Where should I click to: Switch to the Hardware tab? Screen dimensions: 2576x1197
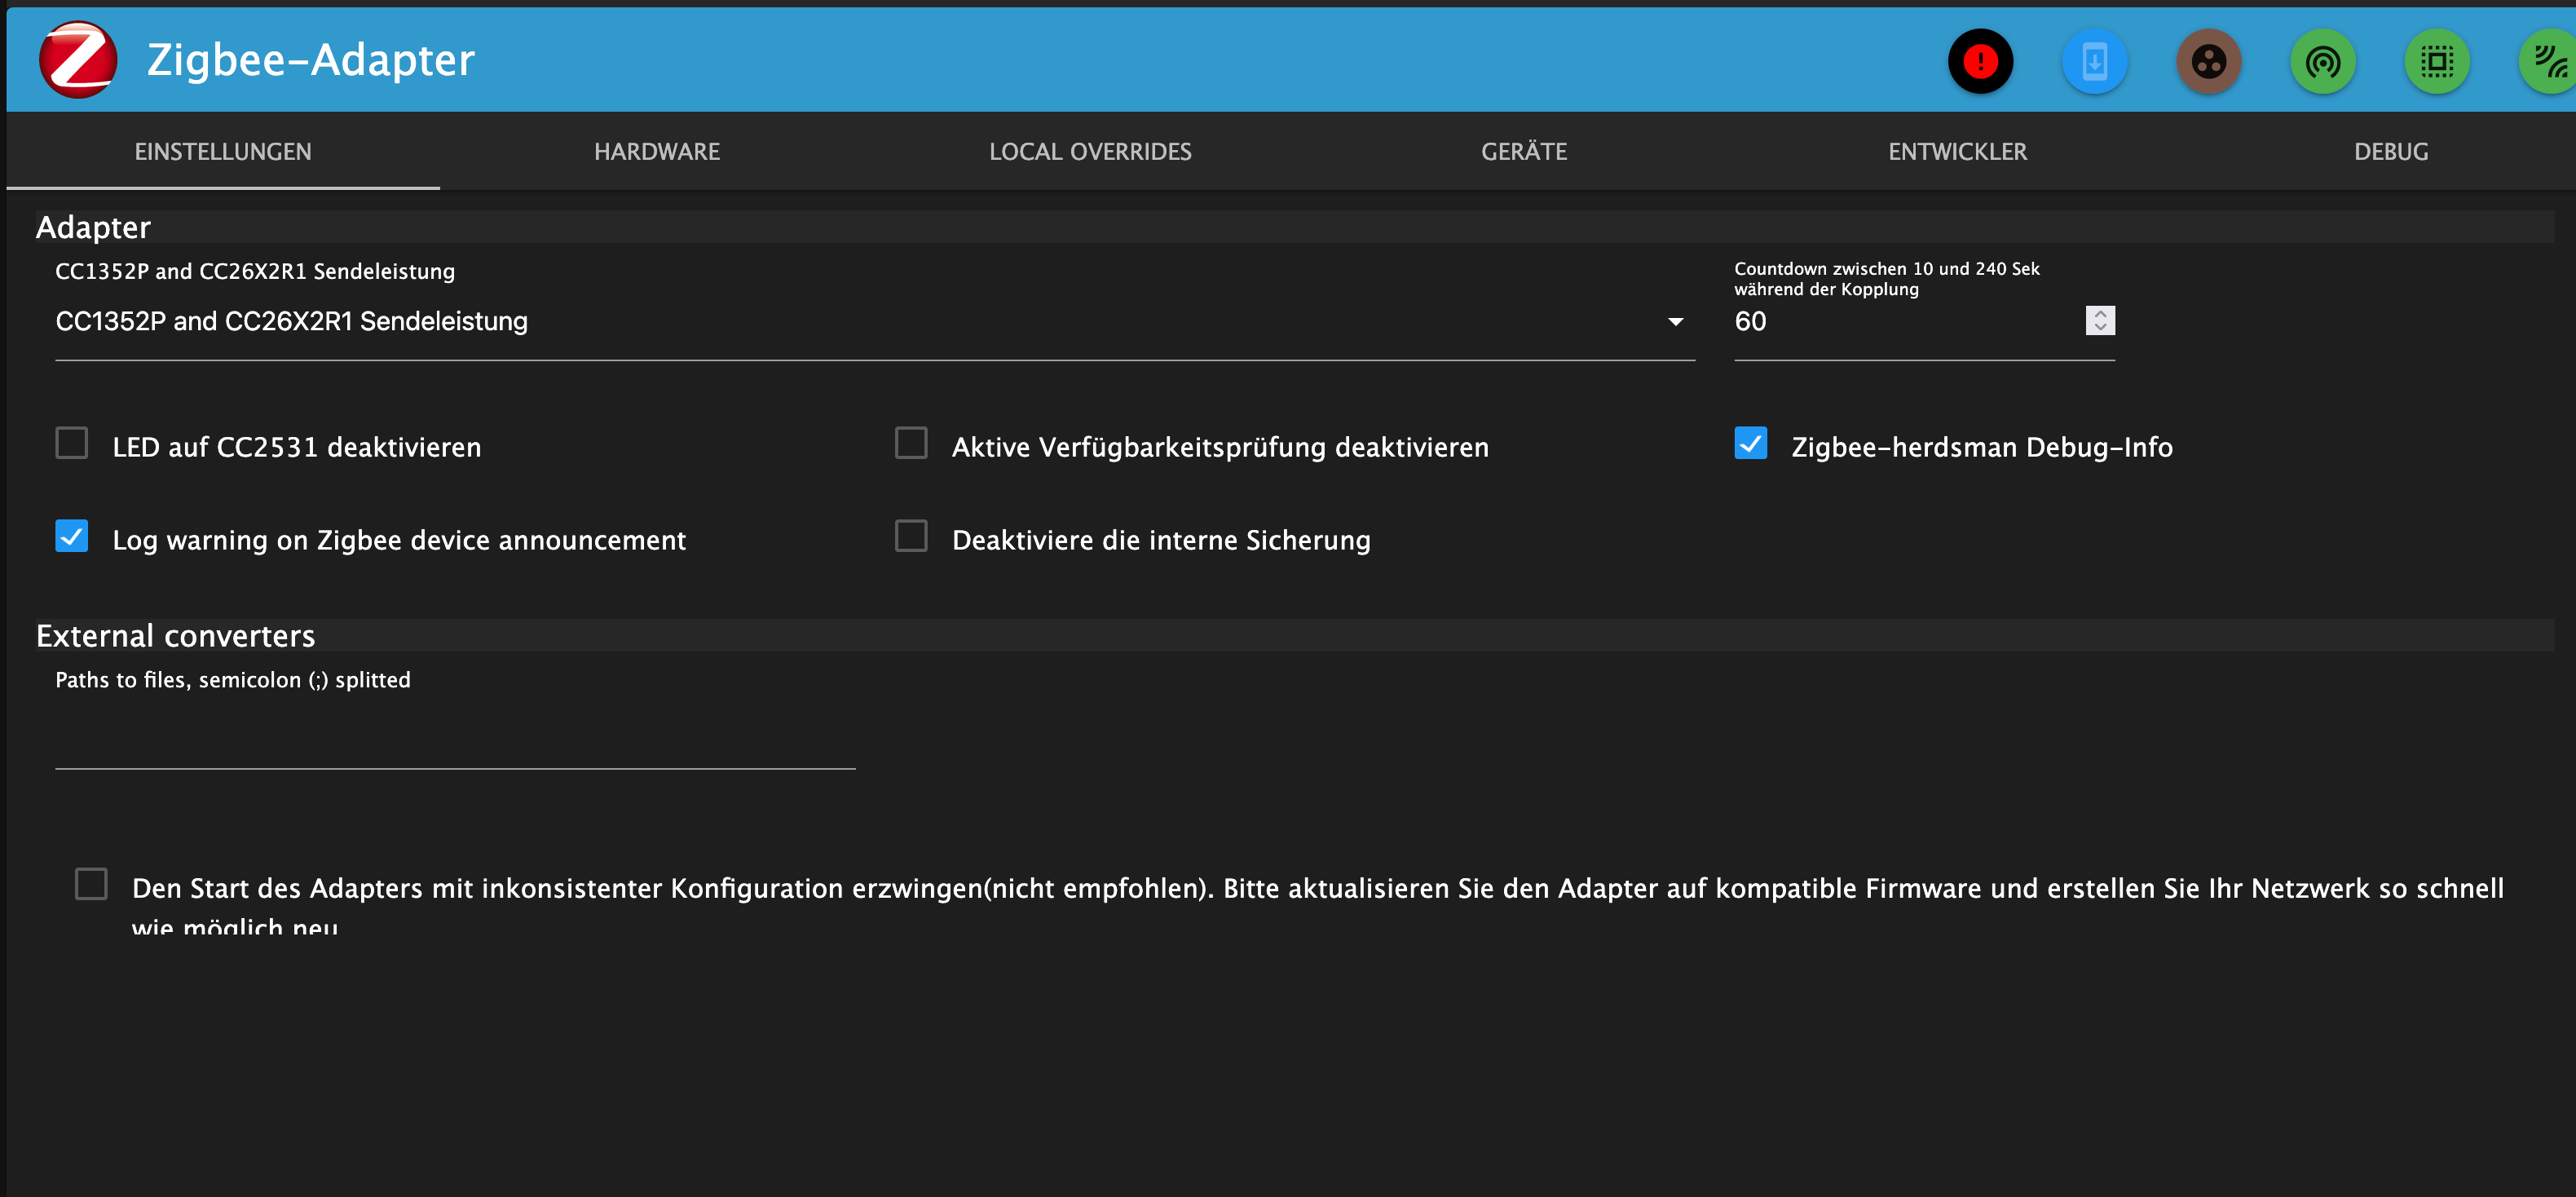pos(656,152)
